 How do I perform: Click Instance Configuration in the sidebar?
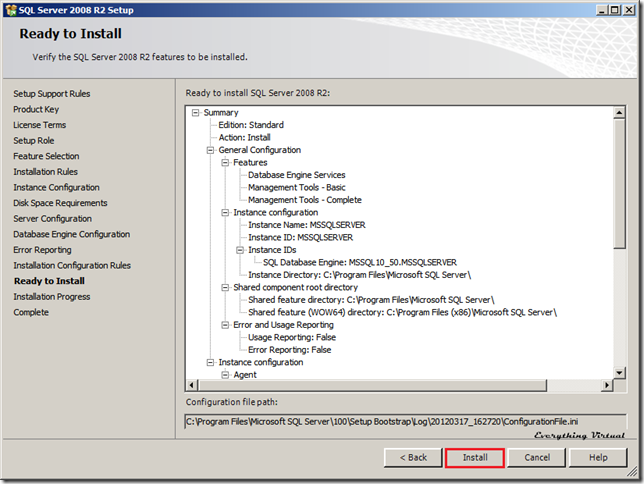pos(56,187)
